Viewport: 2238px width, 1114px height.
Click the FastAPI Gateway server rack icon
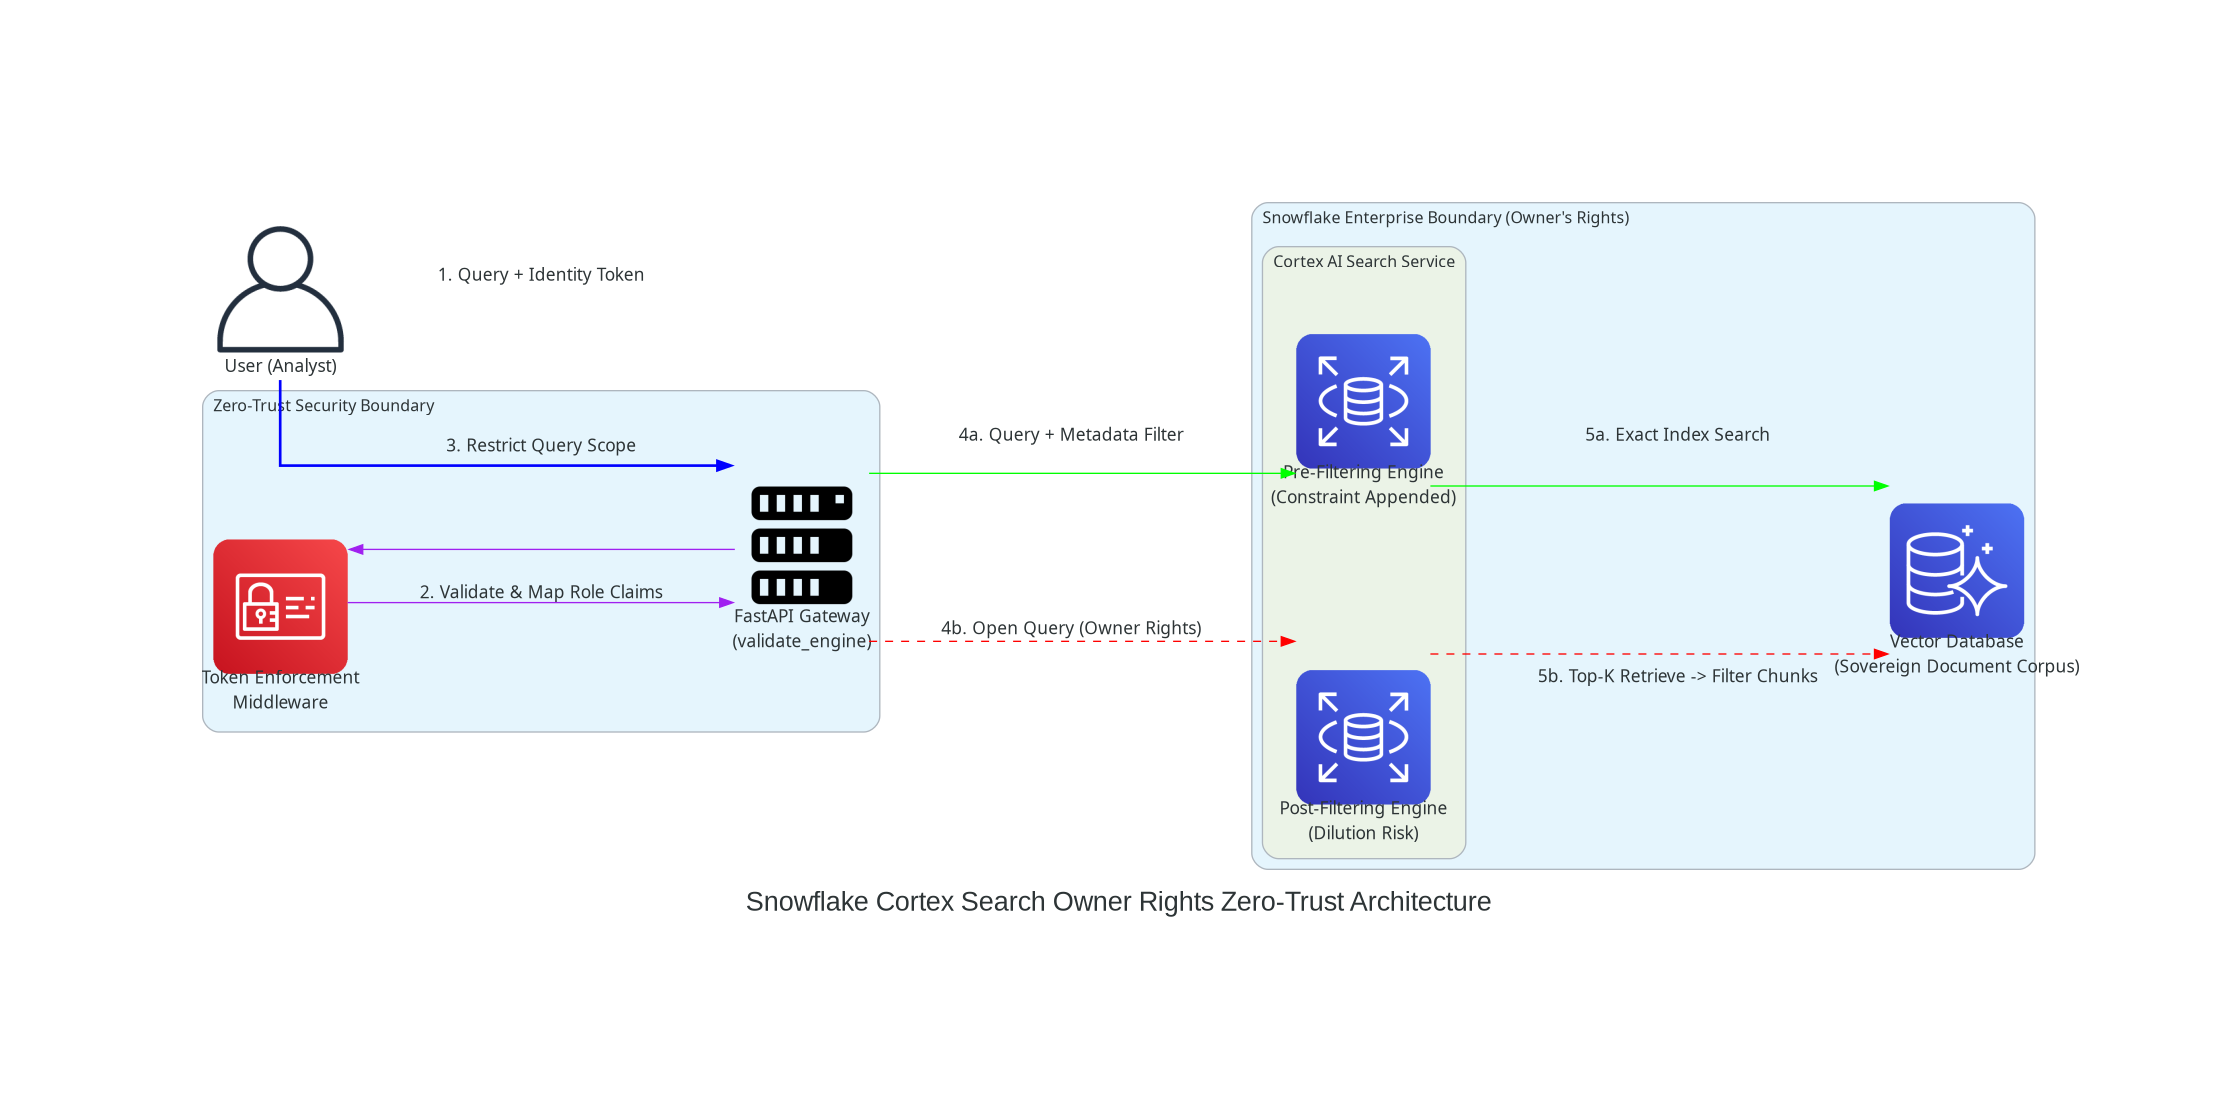coord(801,544)
